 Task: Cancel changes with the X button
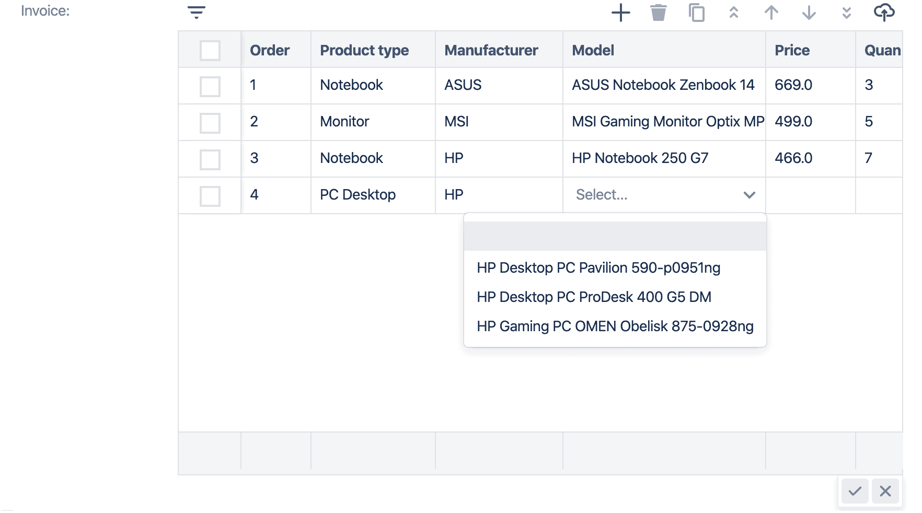885,491
